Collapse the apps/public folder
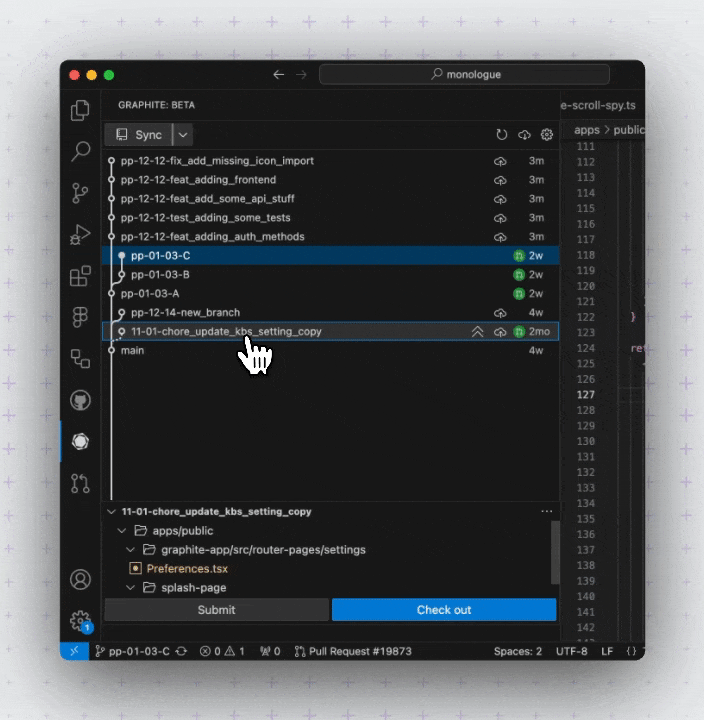 (x=122, y=531)
